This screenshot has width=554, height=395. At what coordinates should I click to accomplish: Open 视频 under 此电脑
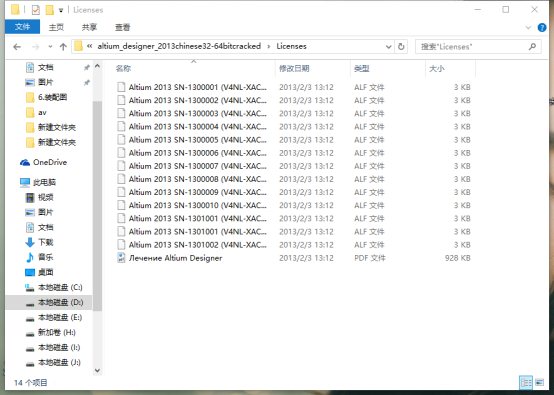click(46, 198)
